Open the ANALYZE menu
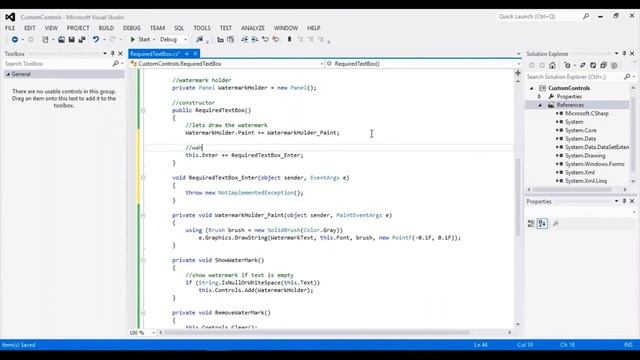Viewport: 640px width, 360px height. 253,28
